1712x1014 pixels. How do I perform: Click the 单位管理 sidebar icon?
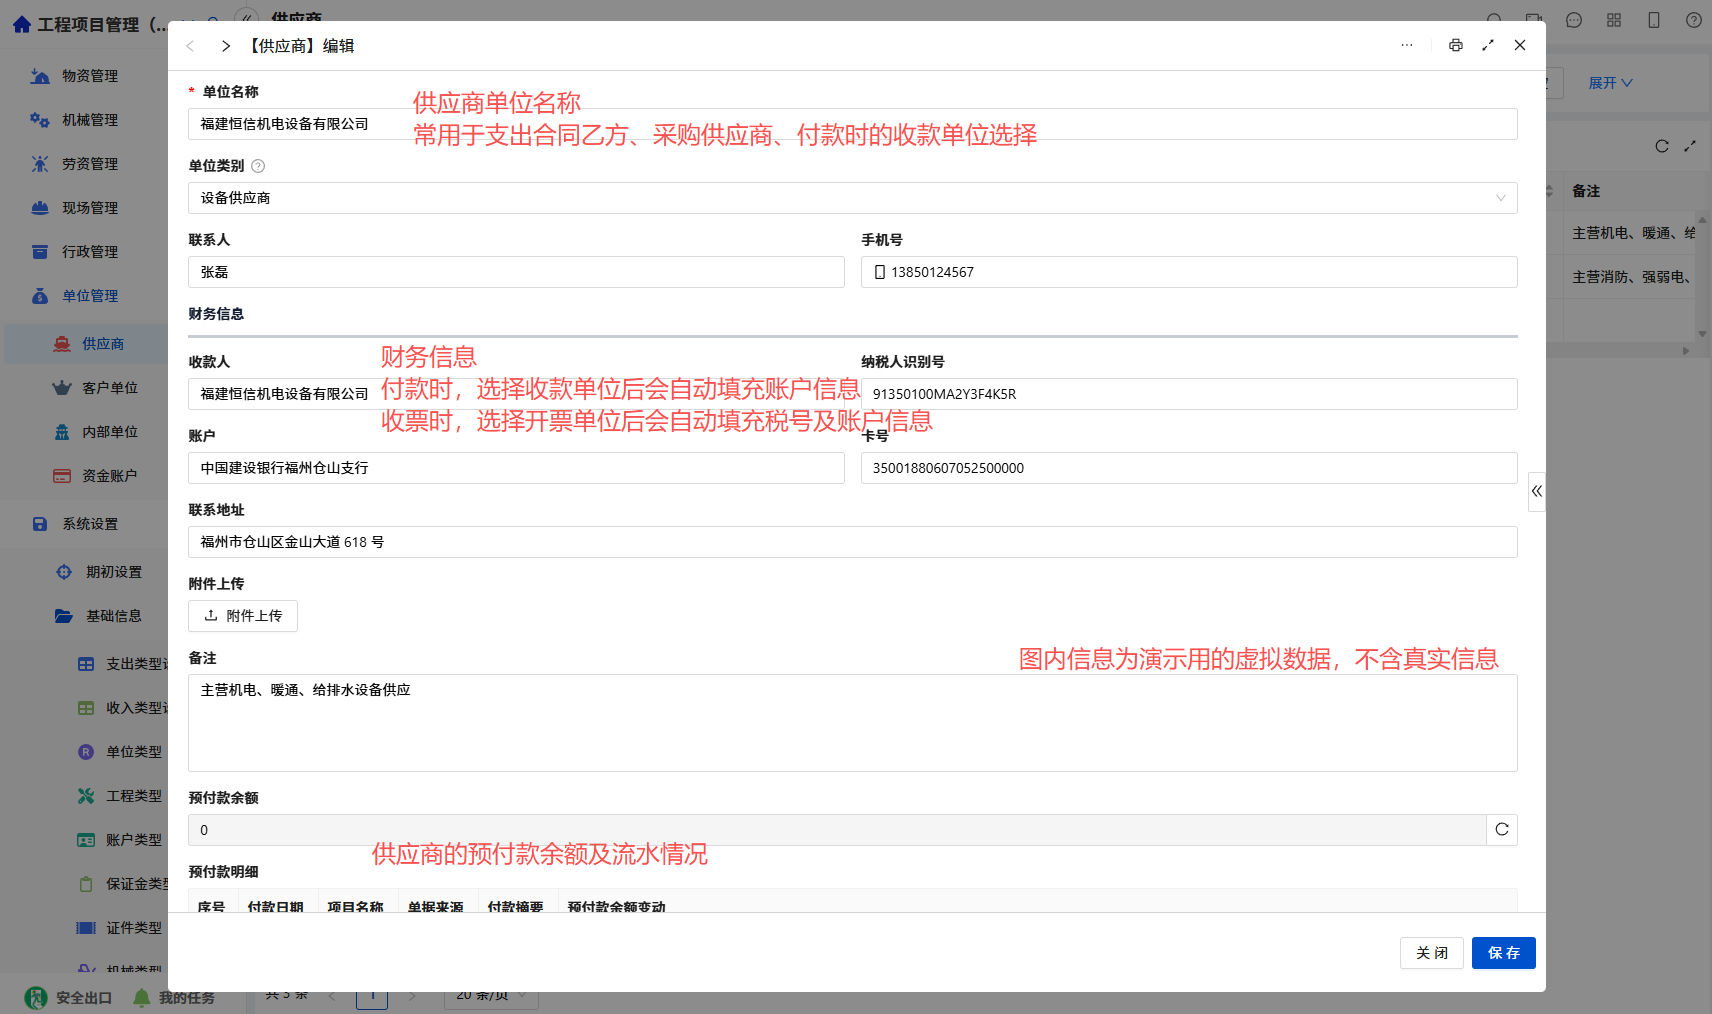click(40, 296)
